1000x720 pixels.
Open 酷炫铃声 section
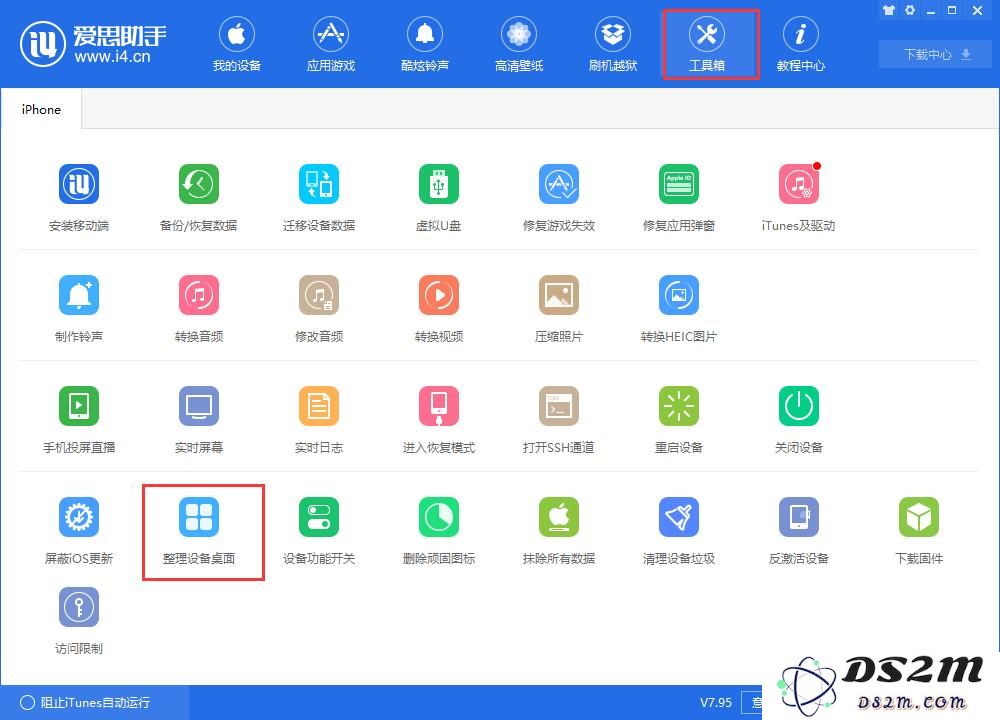tap(425, 43)
